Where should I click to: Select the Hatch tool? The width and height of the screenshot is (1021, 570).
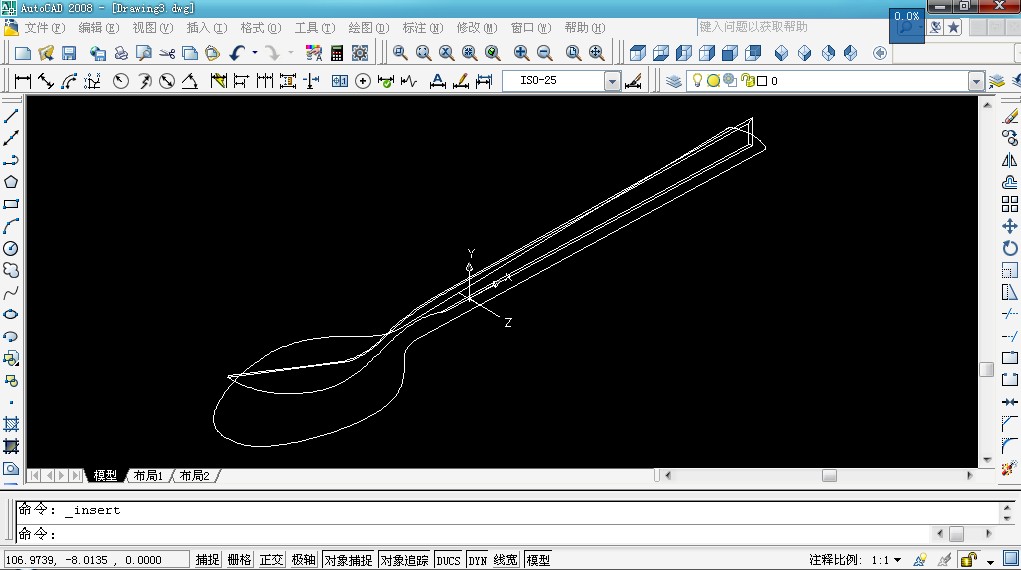(11, 424)
